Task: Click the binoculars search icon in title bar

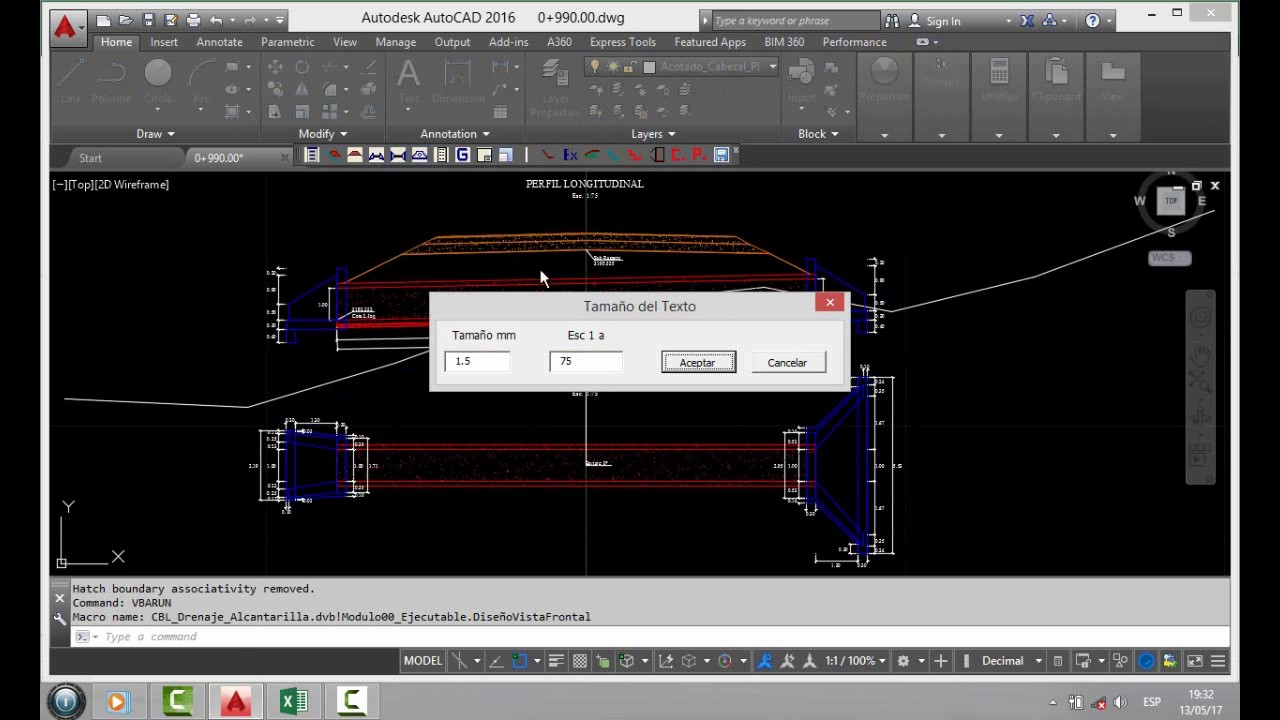Action: 891,20
